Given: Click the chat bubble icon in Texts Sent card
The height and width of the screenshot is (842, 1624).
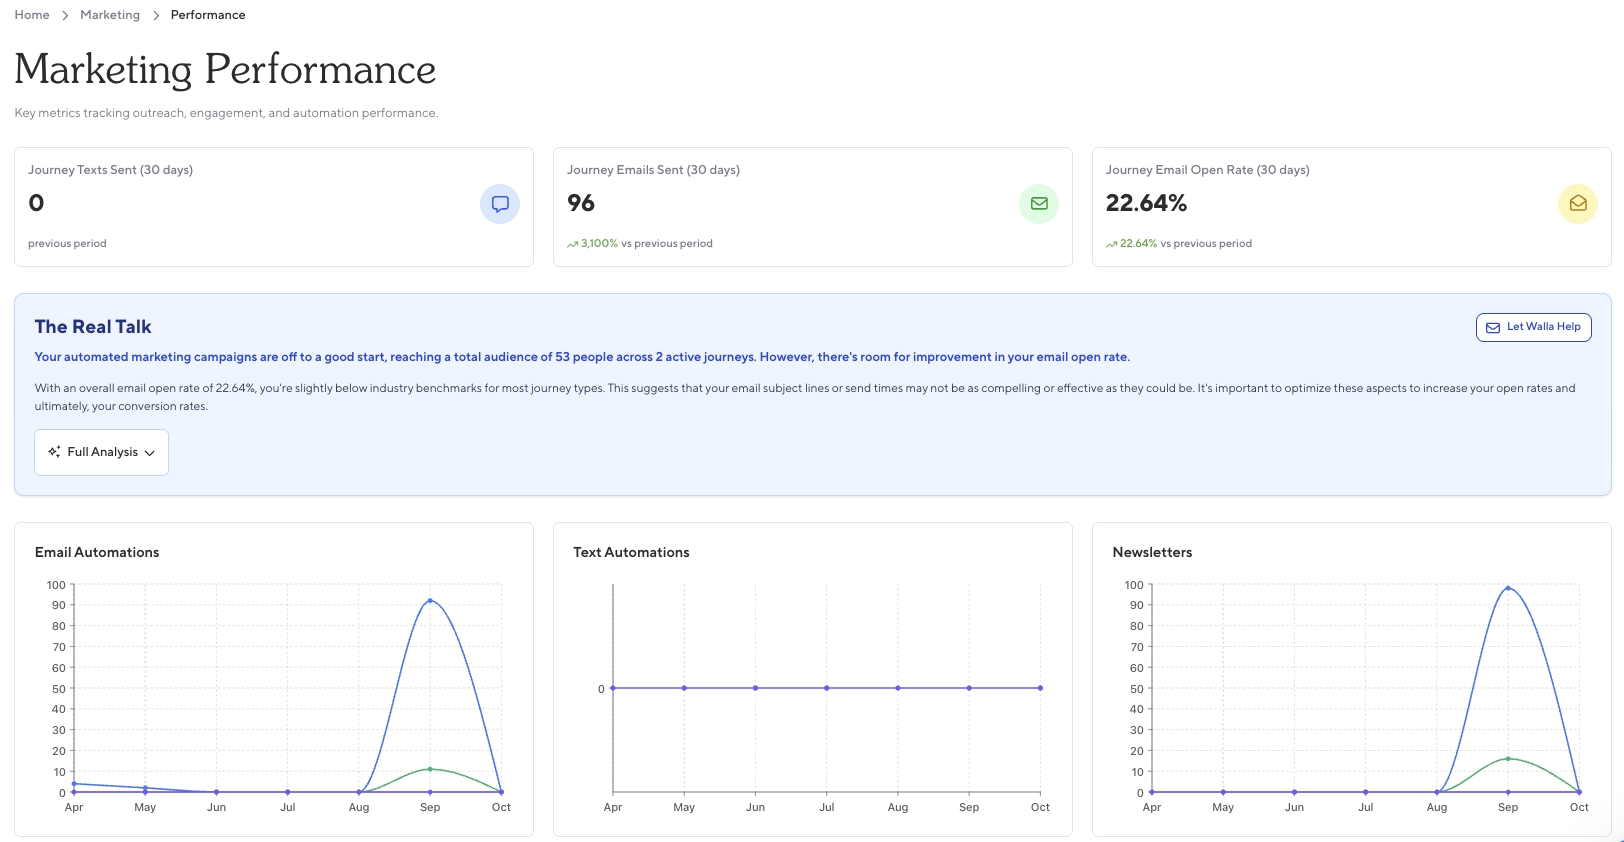Looking at the screenshot, I should (500, 204).
